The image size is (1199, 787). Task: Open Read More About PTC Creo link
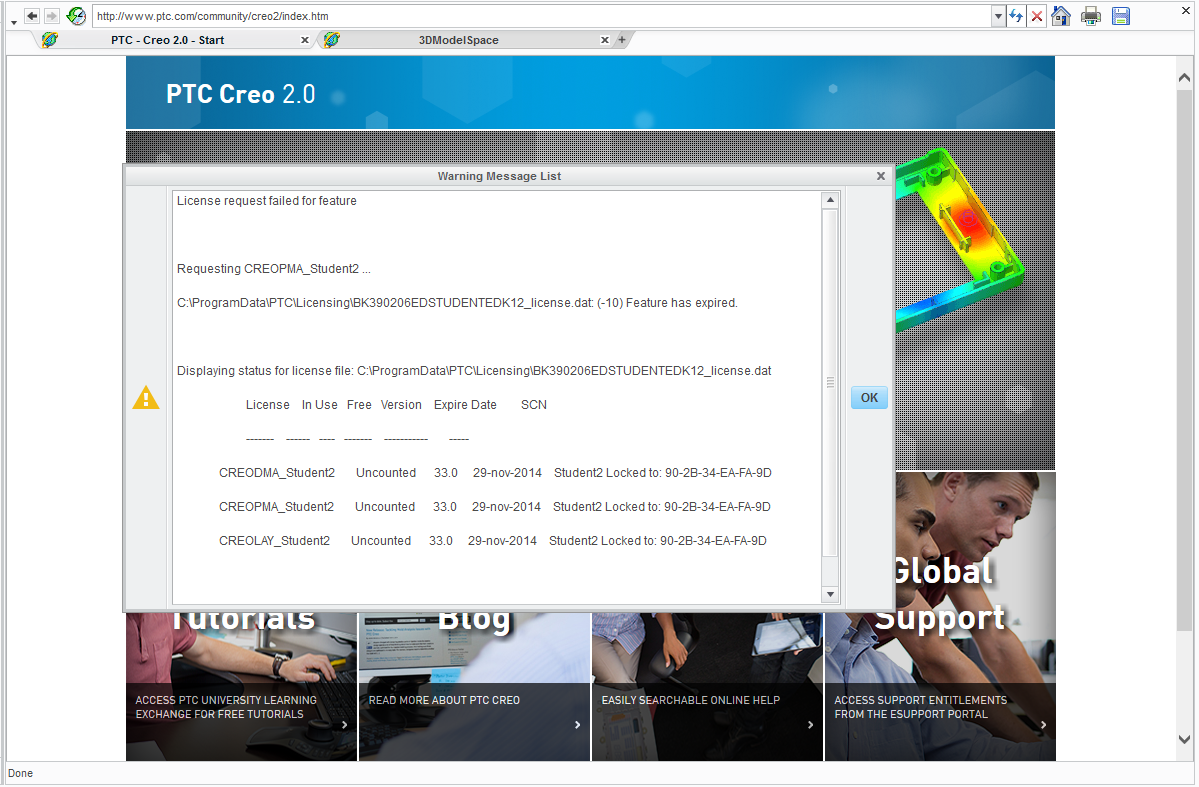[x=444, y=701]
